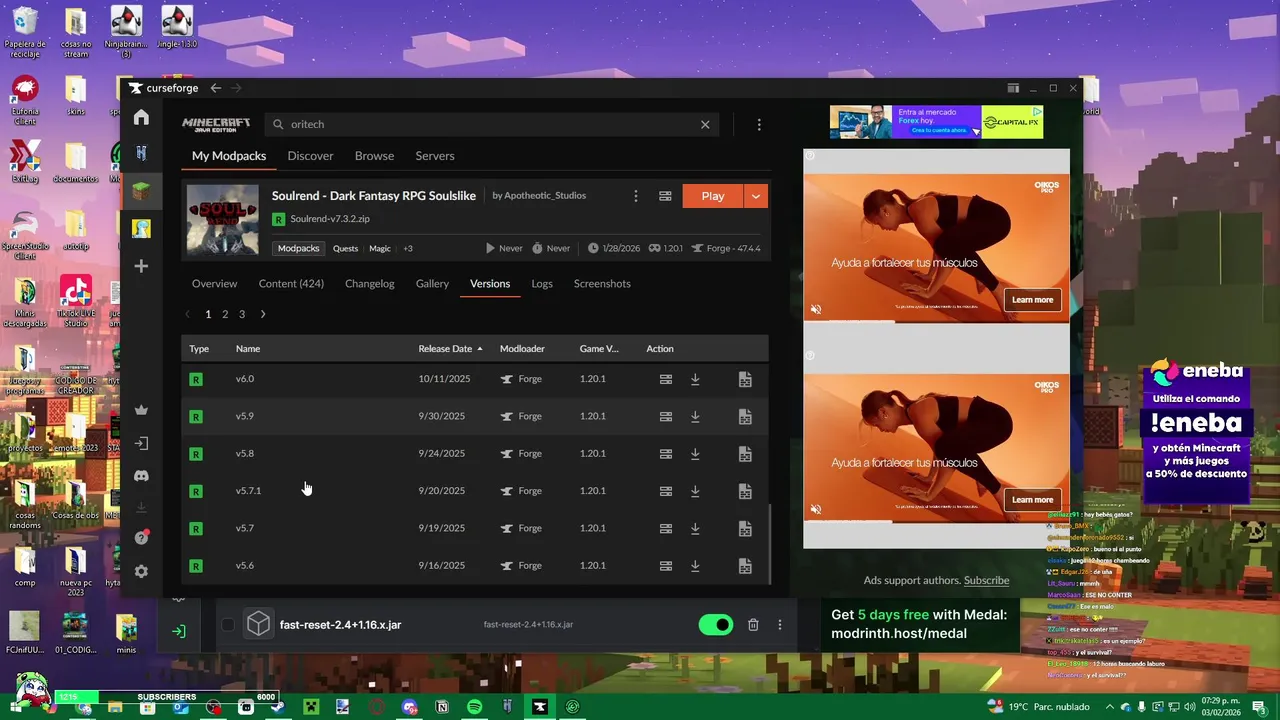Open the three-dot menu beside the search bar
Screen dimensions: 1280x720
[x=759, y=124]
